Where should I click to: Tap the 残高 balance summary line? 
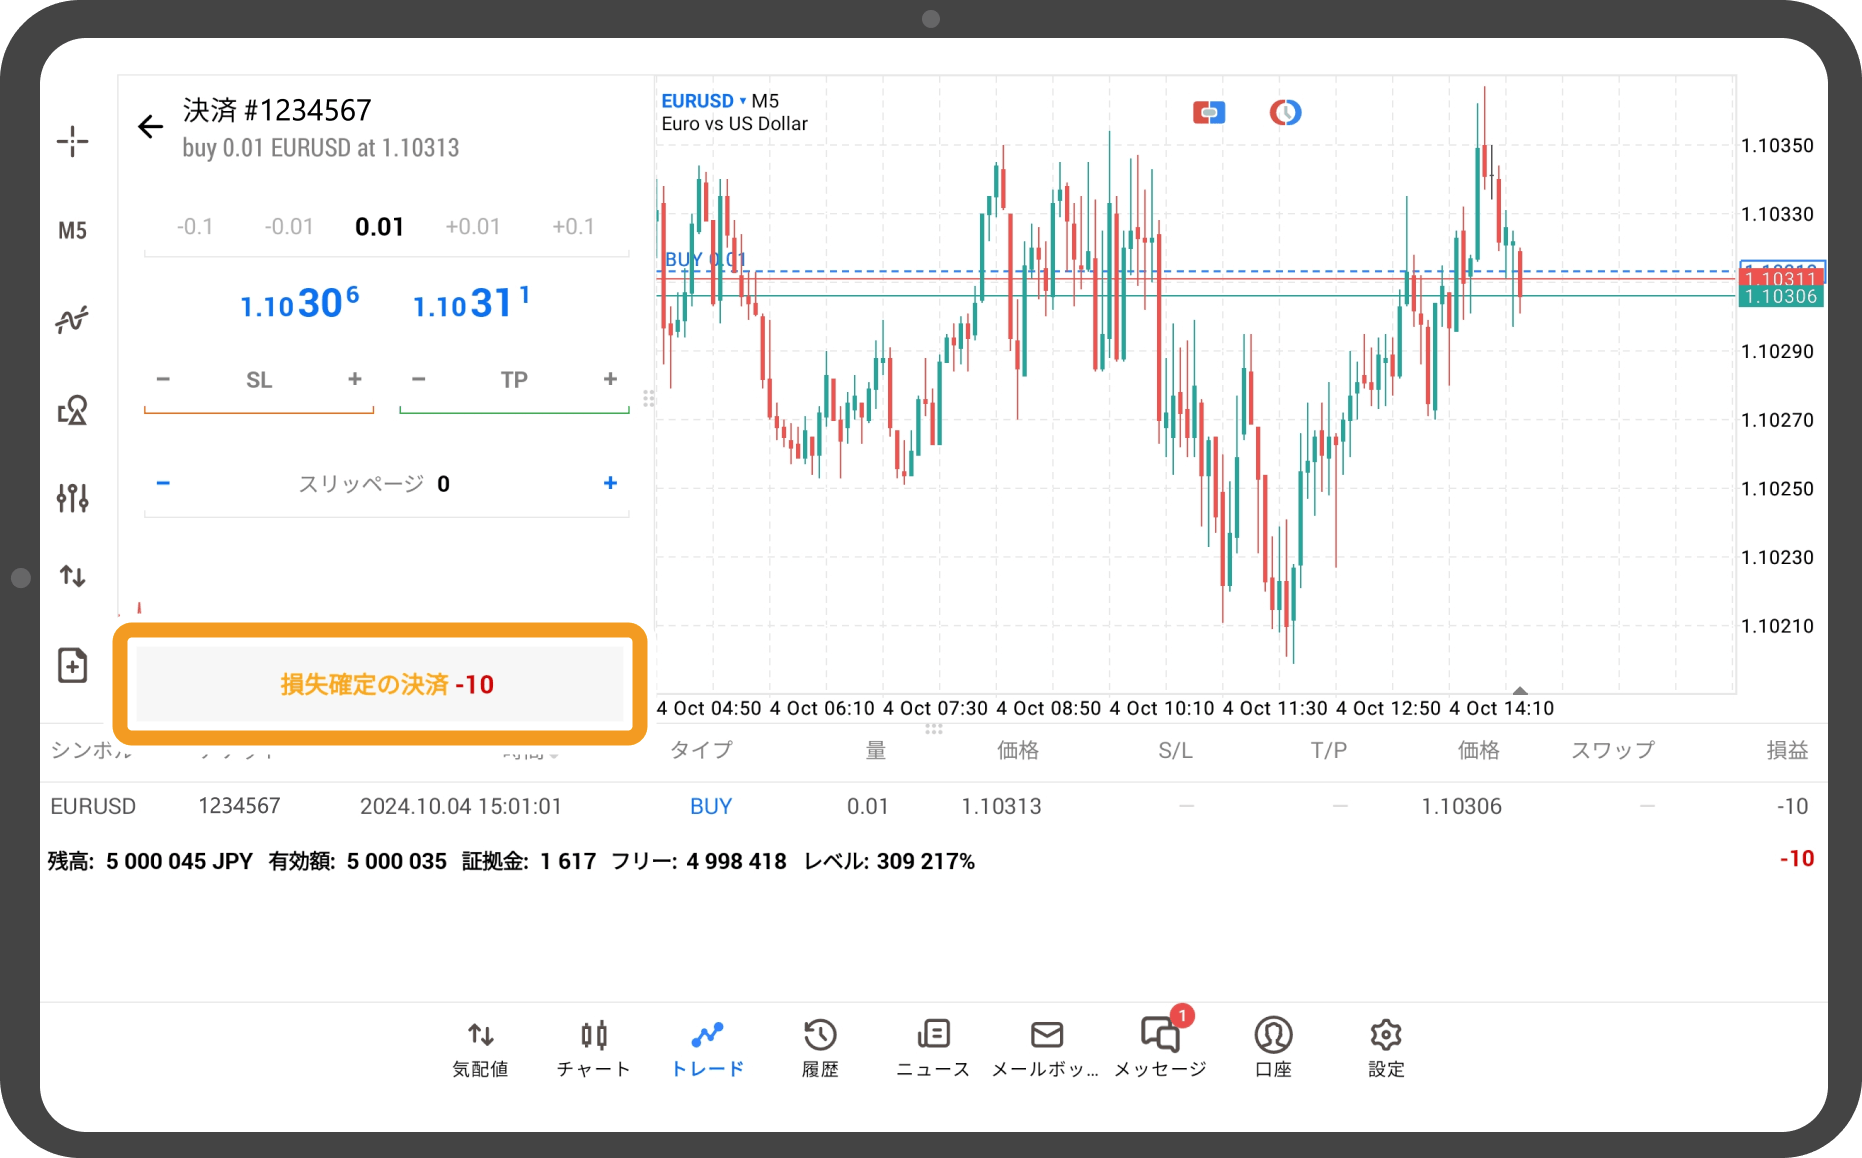click(x=511, y=861)
